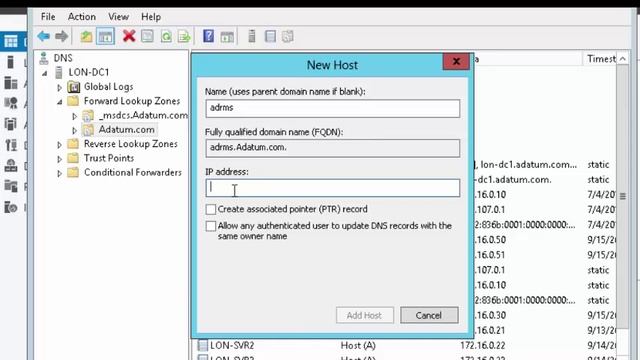This screenshot has height=360, width=640.
Task: Click the Up one level folder icon
Action: (x=86, y=37)
